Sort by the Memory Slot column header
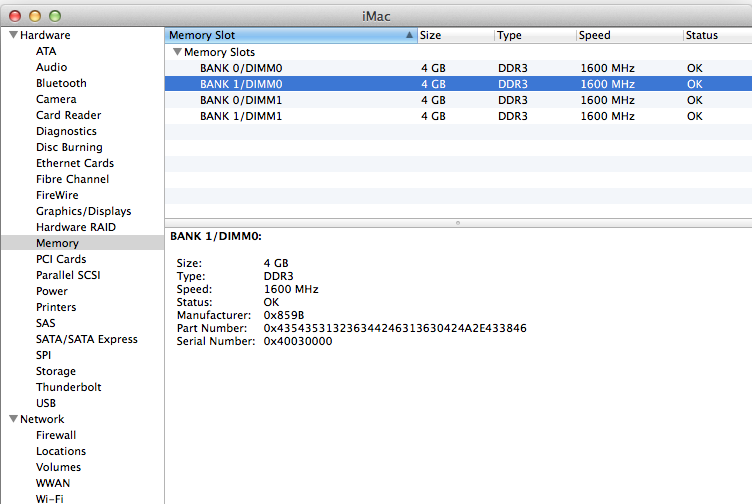This screenshot has height=504, width=752. pos(291,35)
